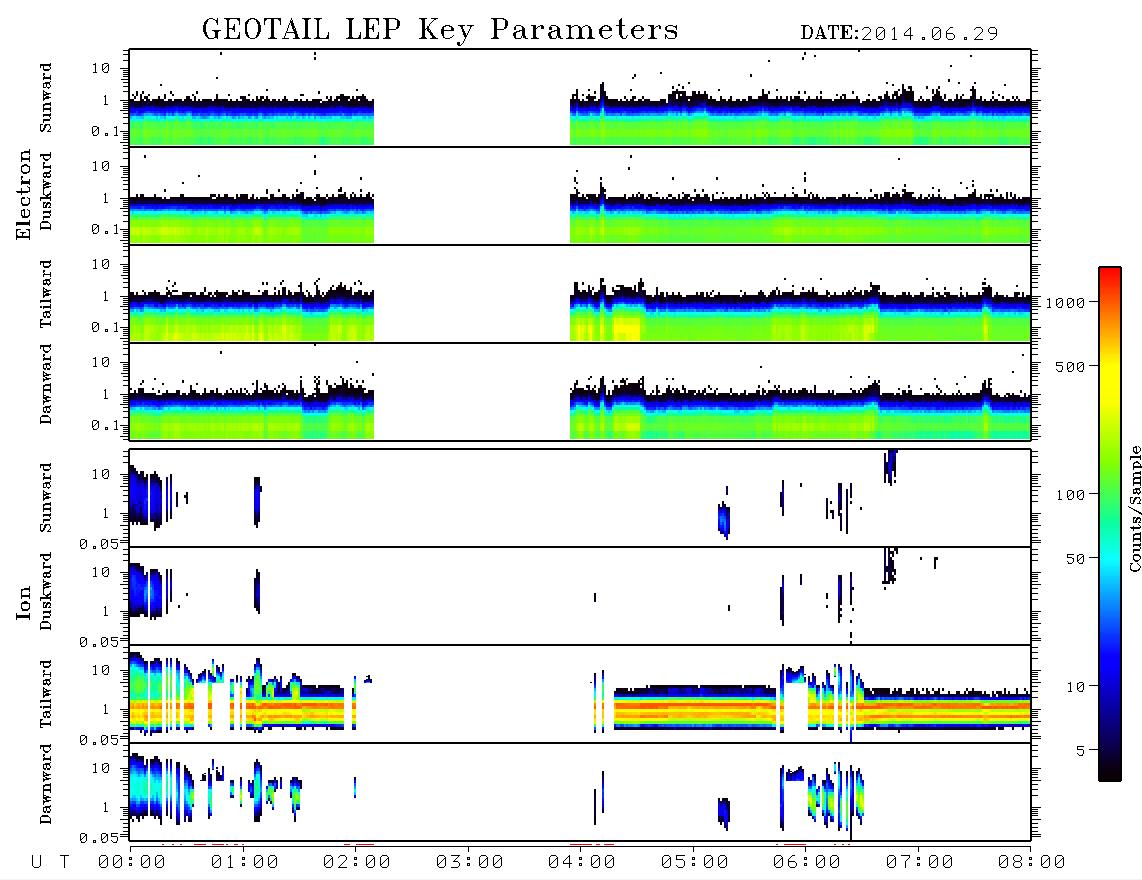1142x880 pixels.
Task: Click the "04:00" time tick label
Action: coord(582,863)
